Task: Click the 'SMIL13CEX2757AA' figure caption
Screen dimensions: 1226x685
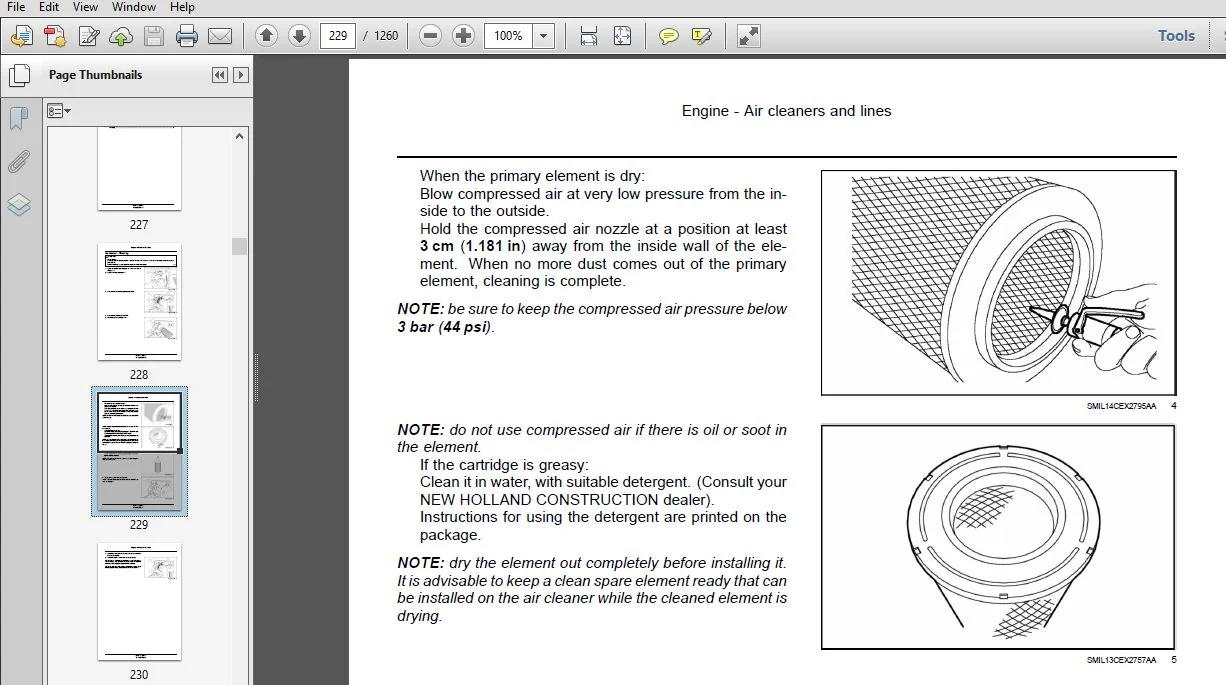Action: [x=1121, y=660]
